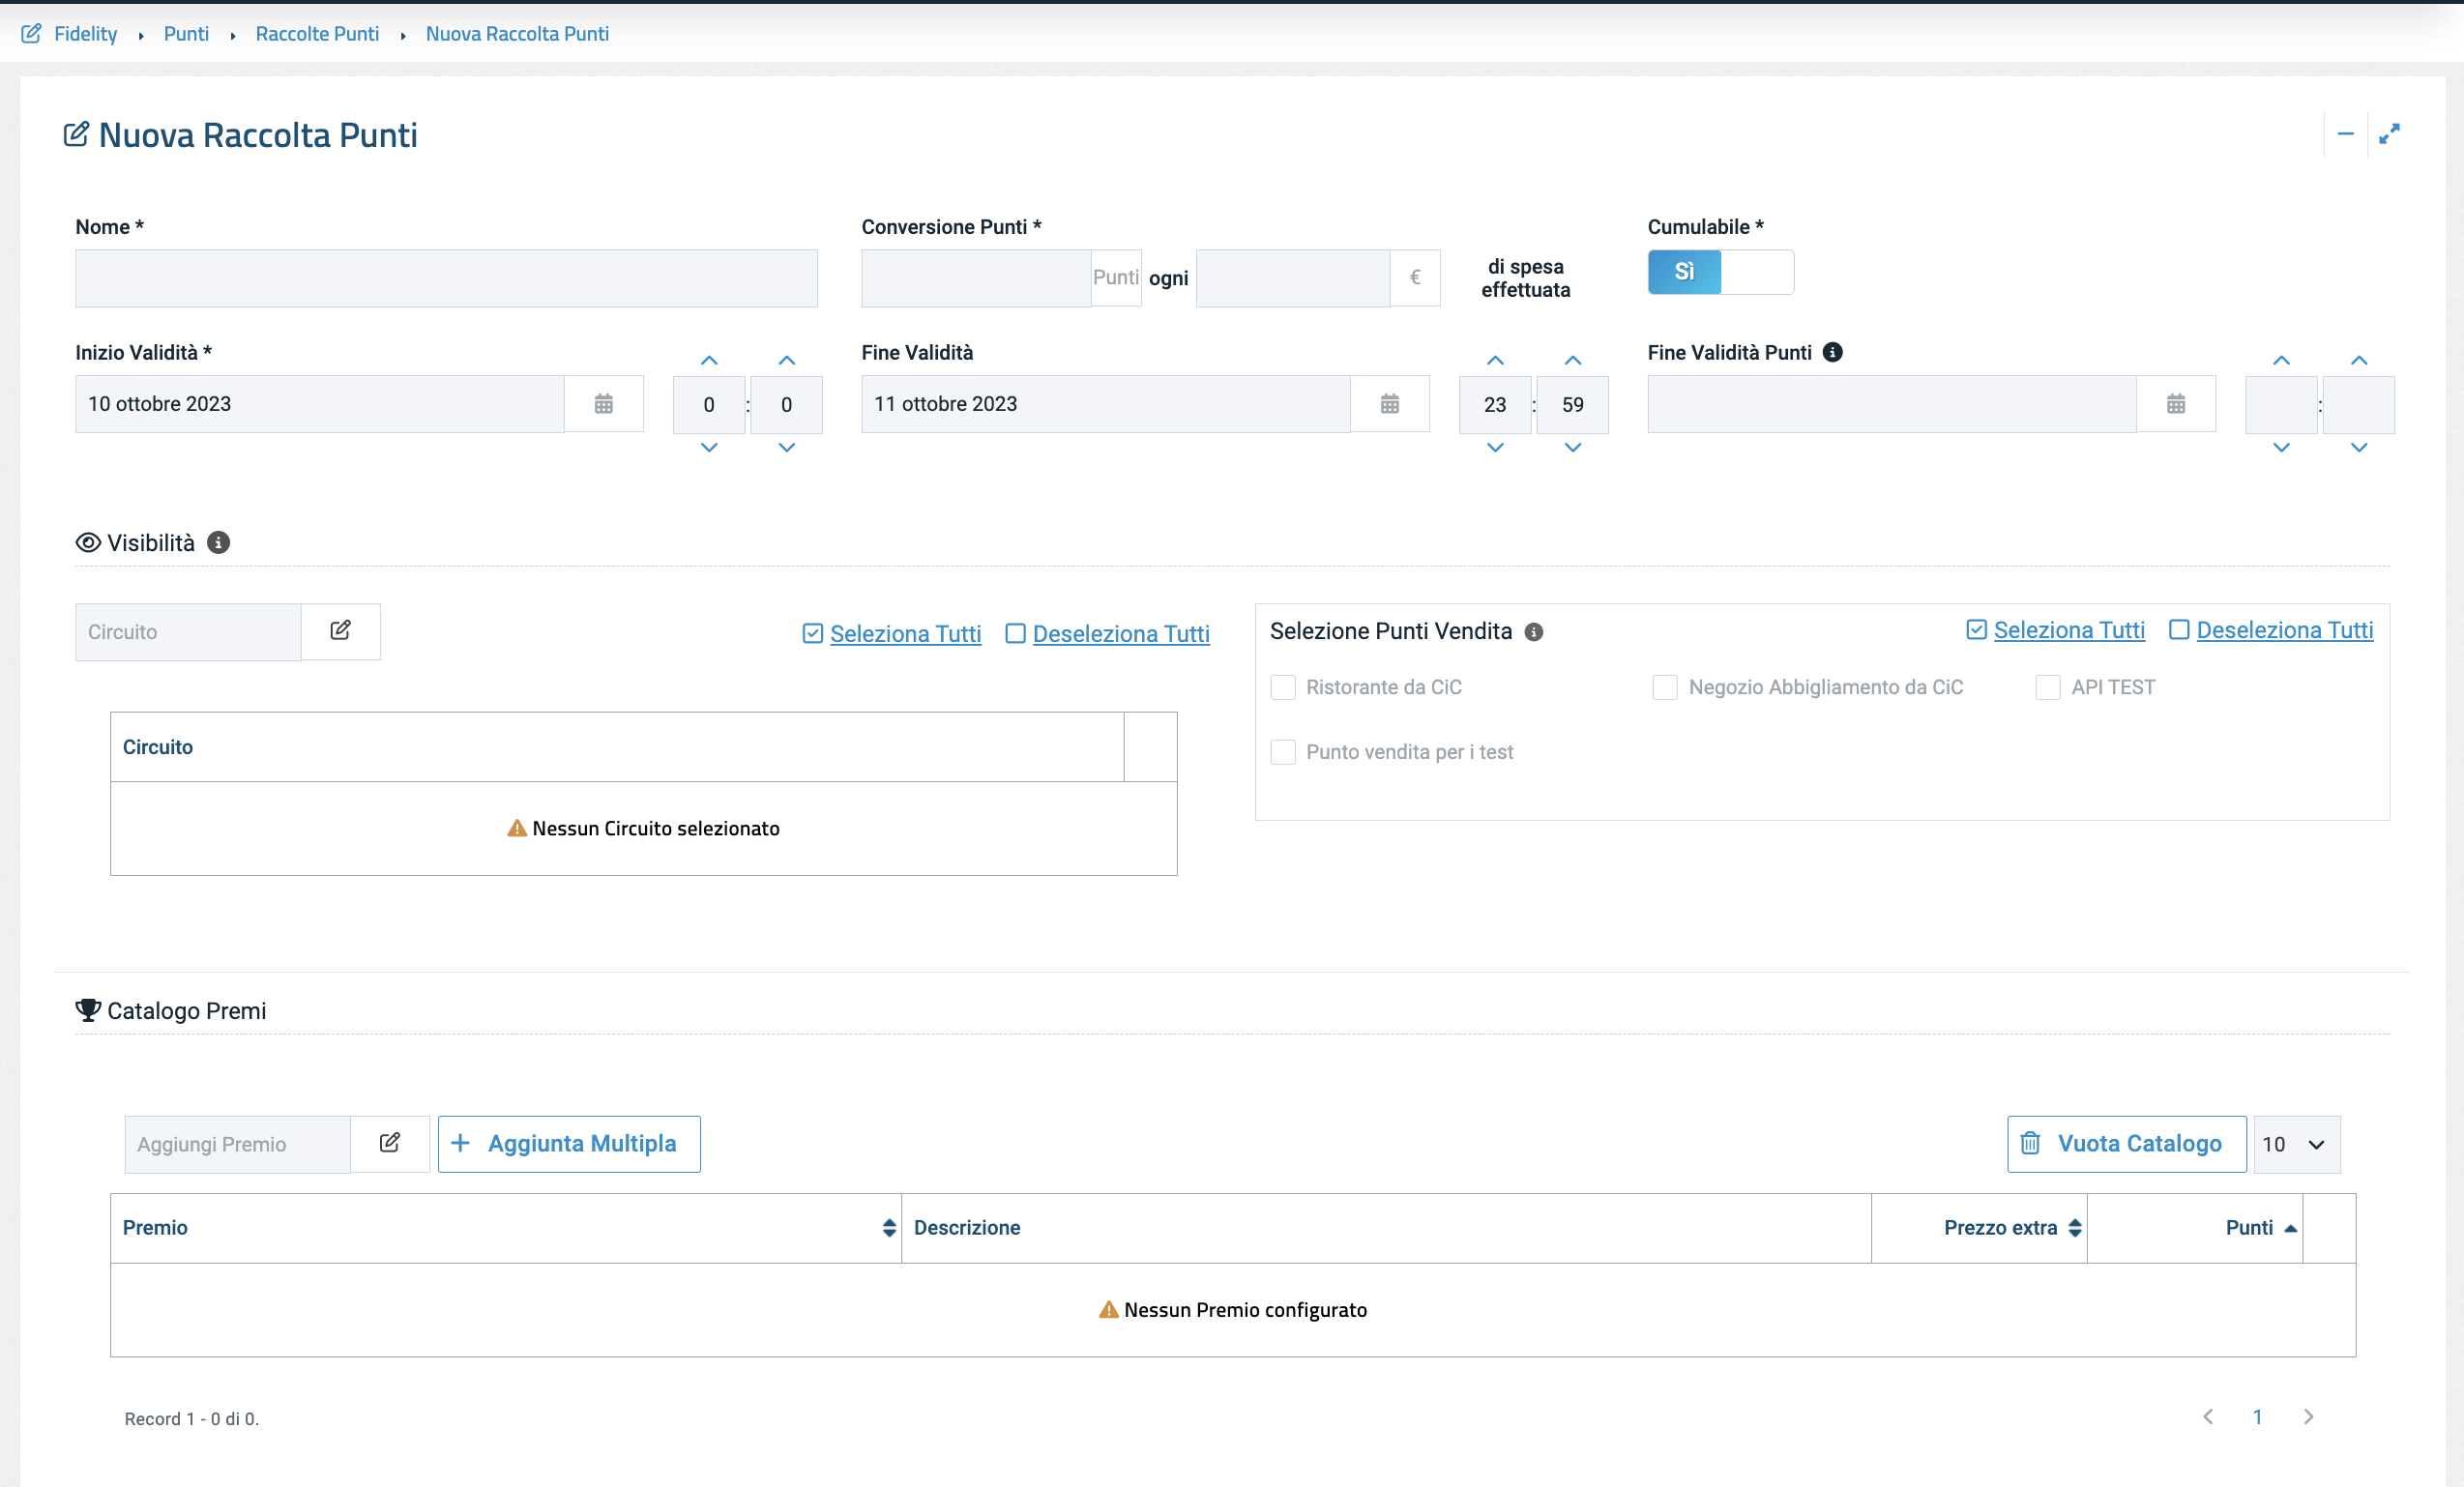Go to previous page of catalog

[2208, 1416]
